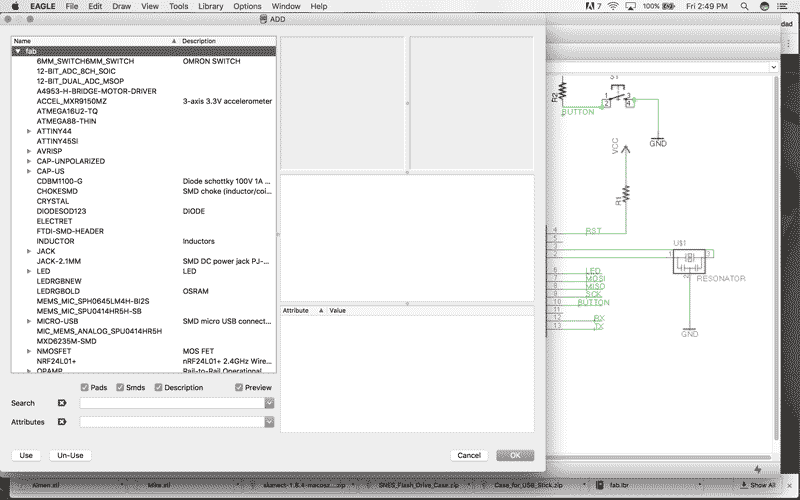The image size is (800, 500).
Task: Expand the MICRO-USB entry
Action: [x=29, y=321]
